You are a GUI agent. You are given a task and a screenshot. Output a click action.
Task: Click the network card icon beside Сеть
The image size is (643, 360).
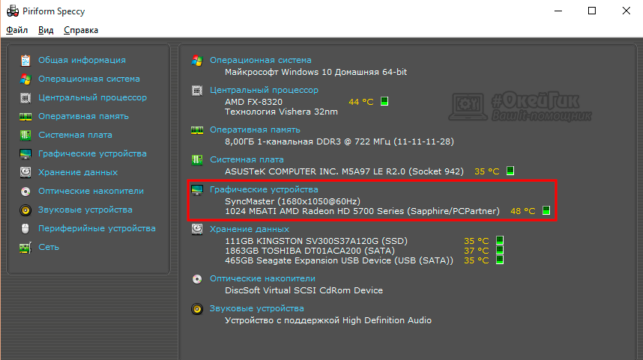tap(25, 247)
